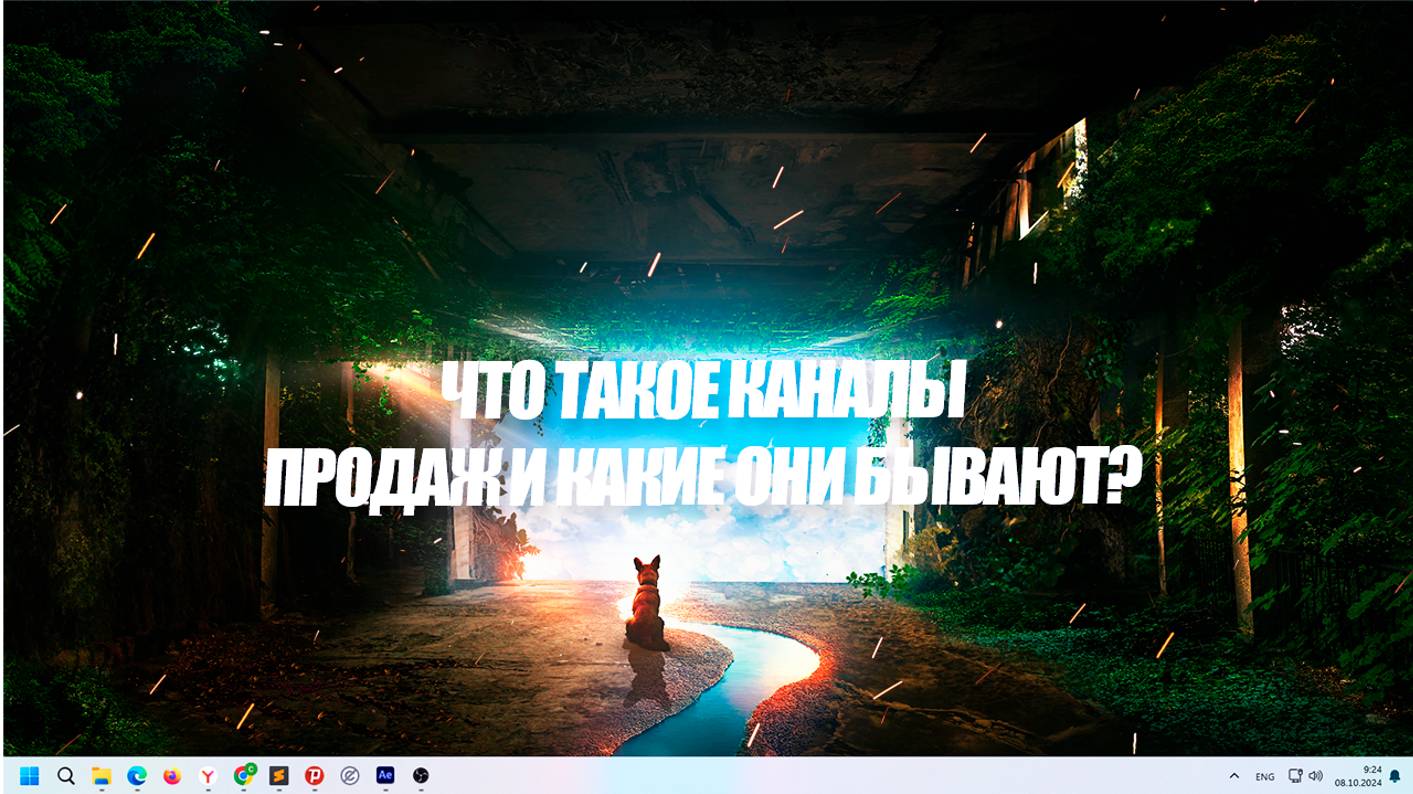1413x794 pixels.
Task: Change the ENG input language
Action: point(1265,776)
